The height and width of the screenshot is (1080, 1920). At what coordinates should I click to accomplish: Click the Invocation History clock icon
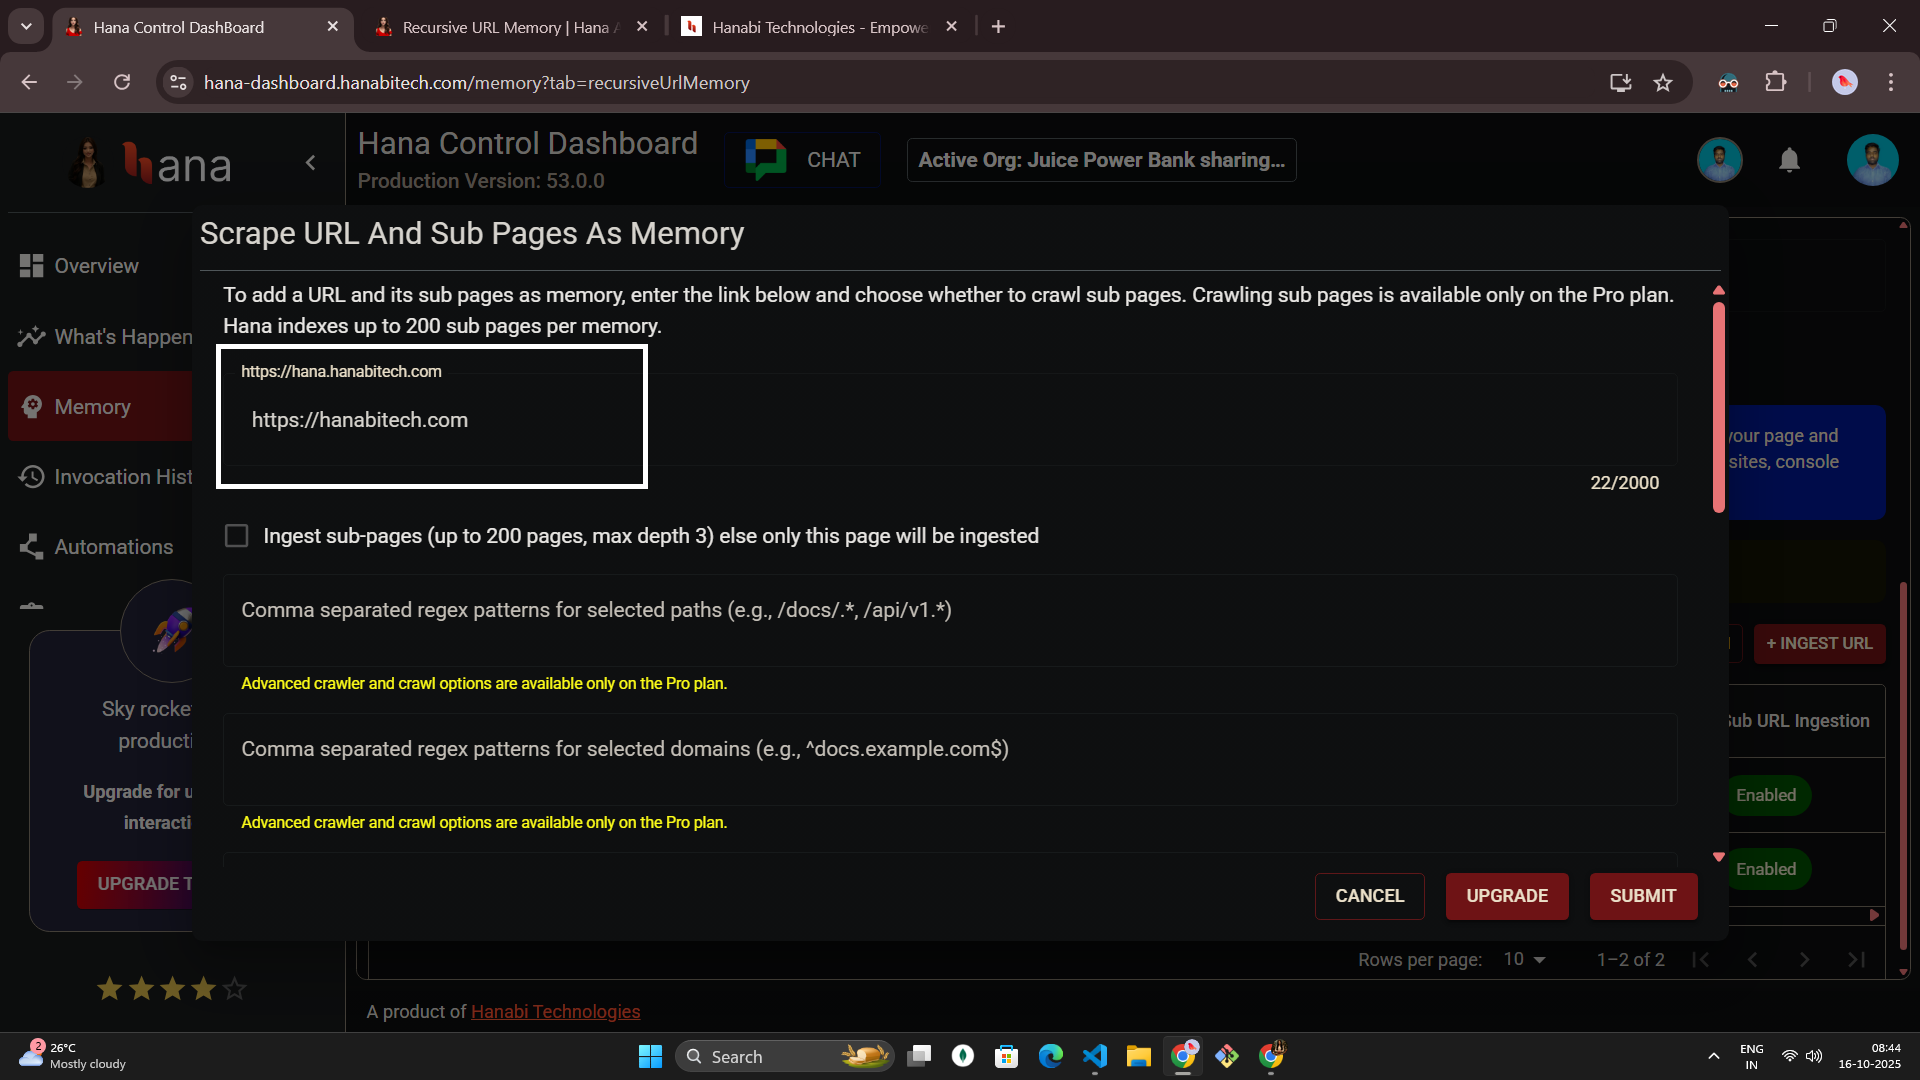click(31, 477)
